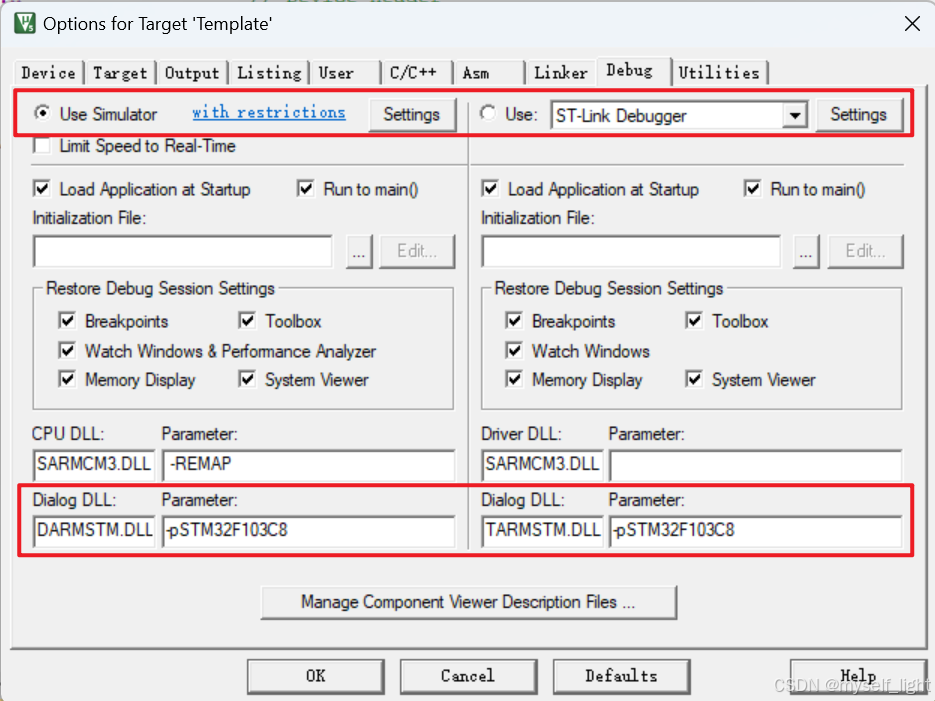
Task: Close the Options for Target dialog
Action: point(912,24)
